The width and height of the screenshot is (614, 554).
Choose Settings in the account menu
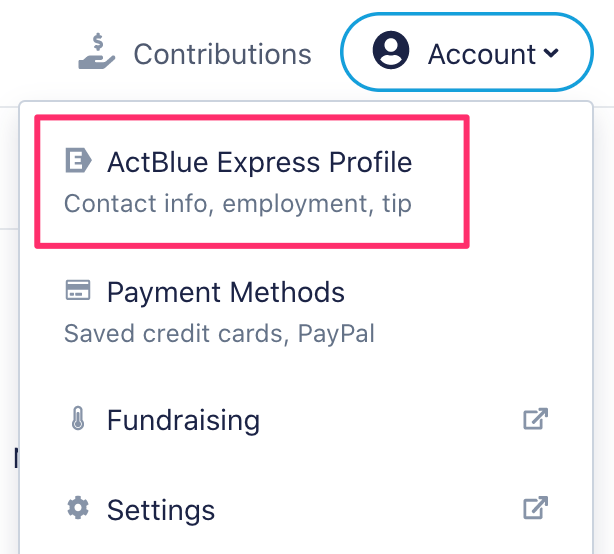tap(305, 509)
